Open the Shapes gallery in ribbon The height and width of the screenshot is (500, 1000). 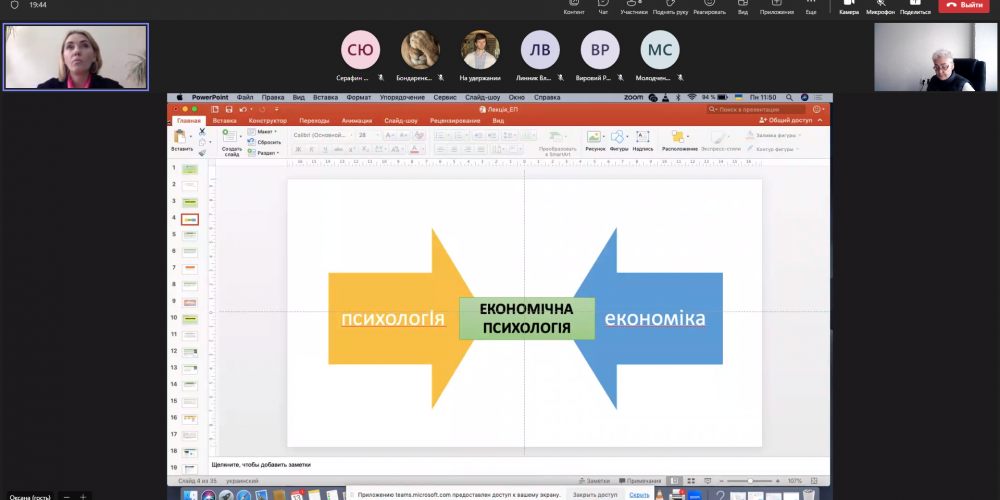point(619,137)
